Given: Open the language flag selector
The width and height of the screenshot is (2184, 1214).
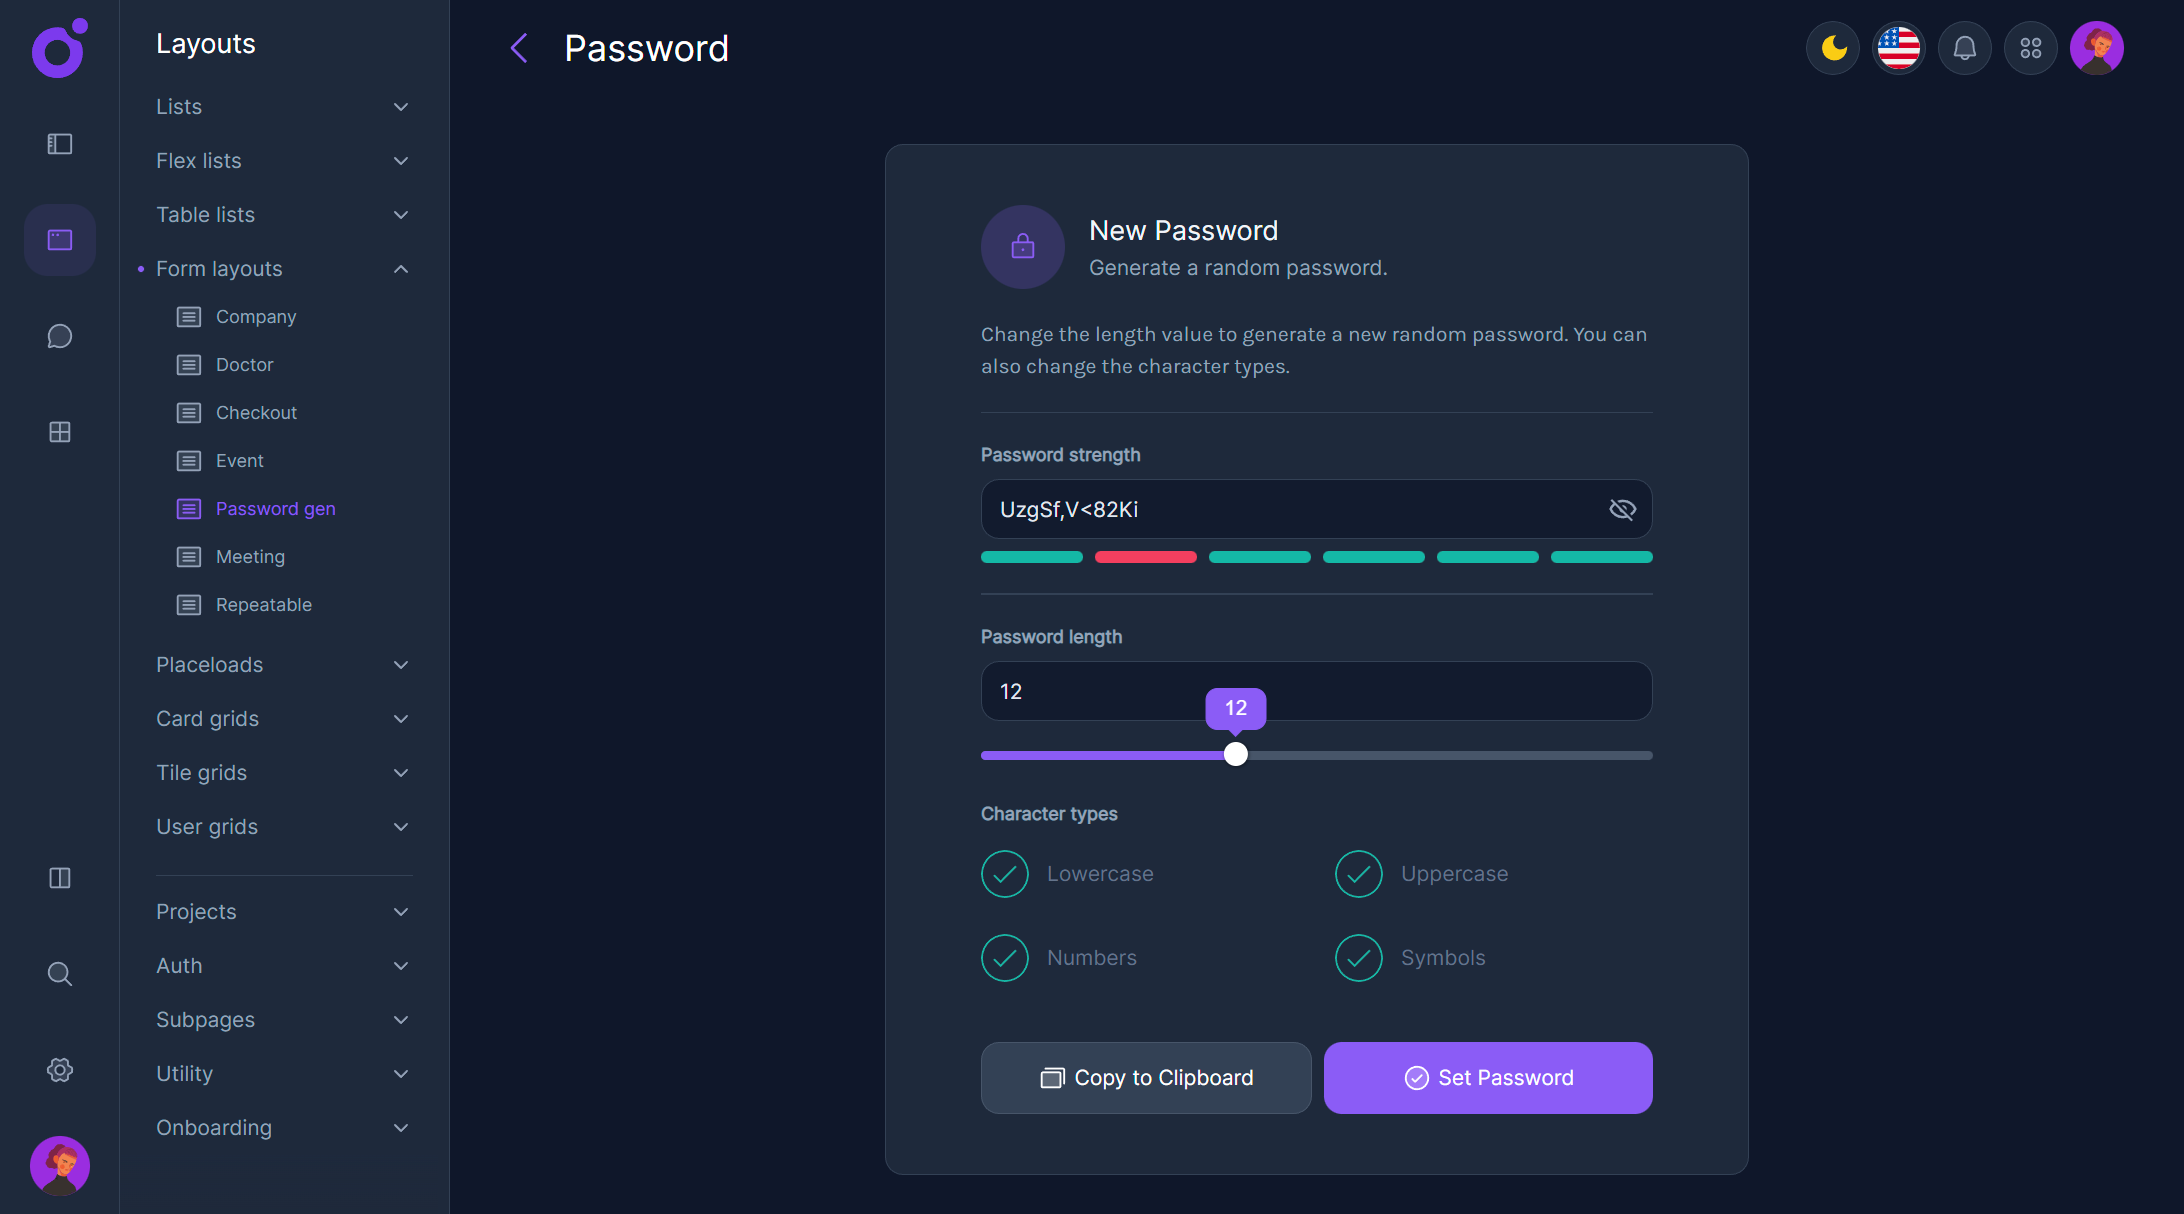Looking at the screenshot, I should [1899, 48].
